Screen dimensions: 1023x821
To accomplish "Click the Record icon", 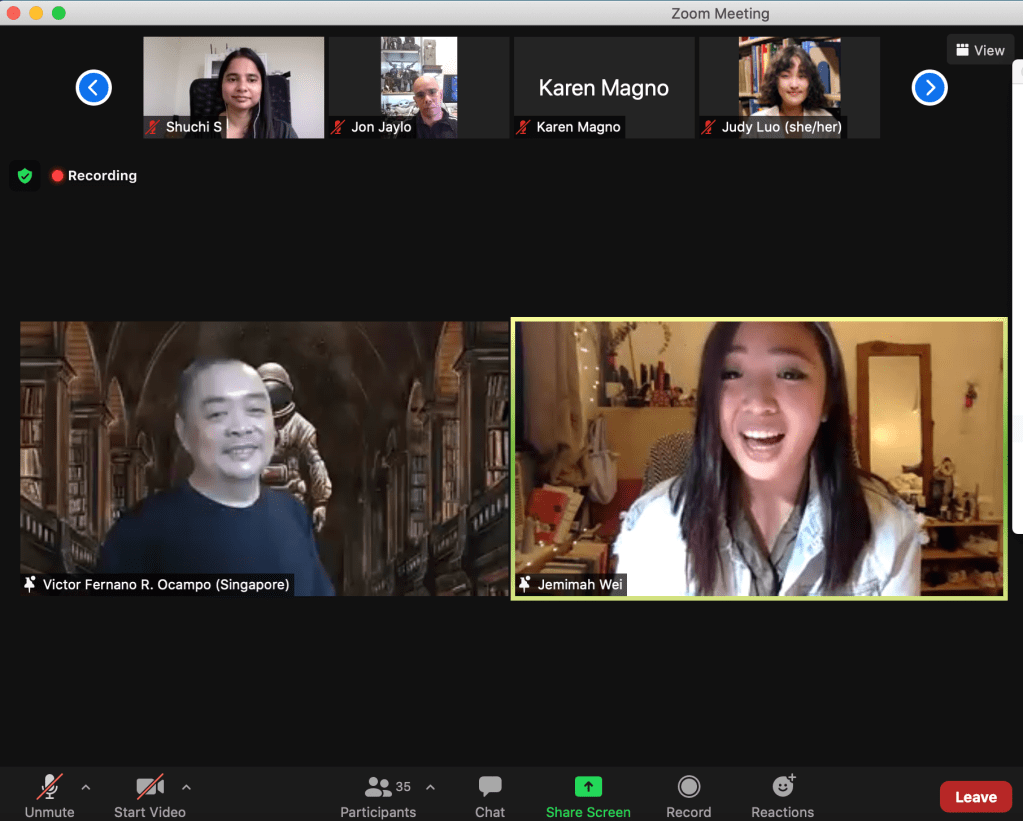I will [688, 787].
